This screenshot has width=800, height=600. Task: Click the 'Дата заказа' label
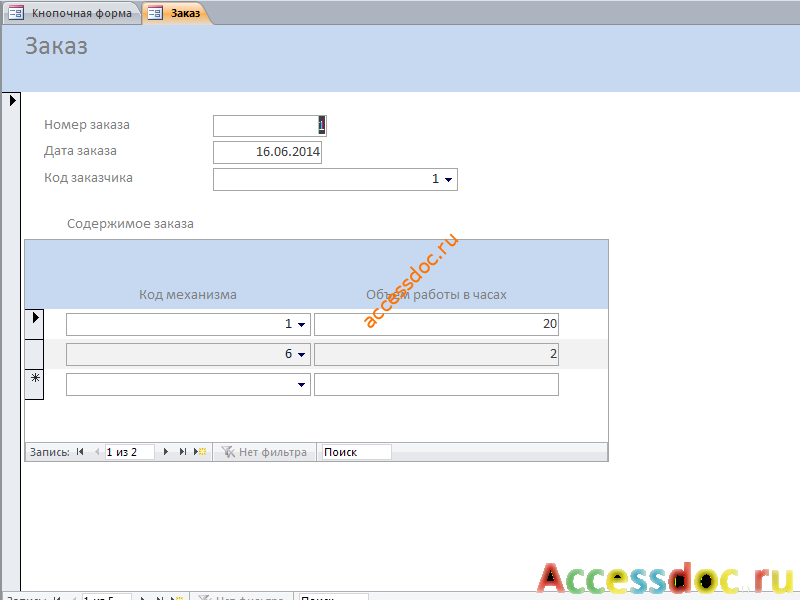click(x=80, y=151)
